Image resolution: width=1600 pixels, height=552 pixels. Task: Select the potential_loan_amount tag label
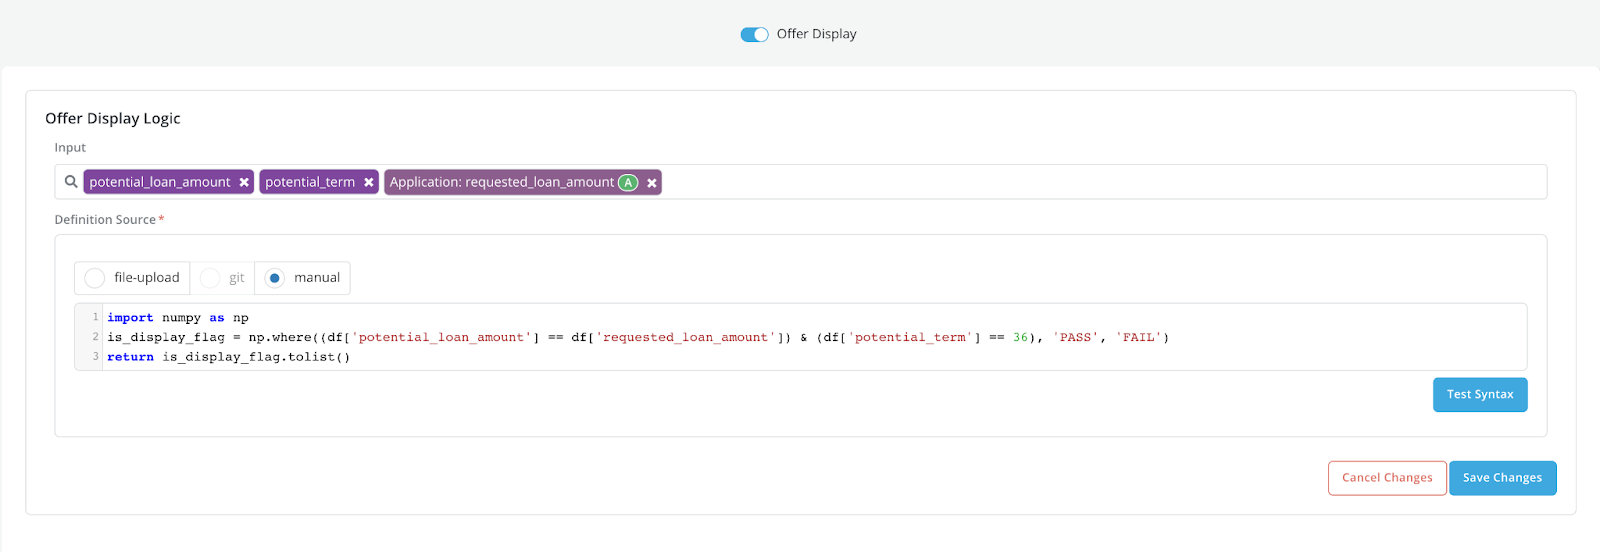pos(160,182)
